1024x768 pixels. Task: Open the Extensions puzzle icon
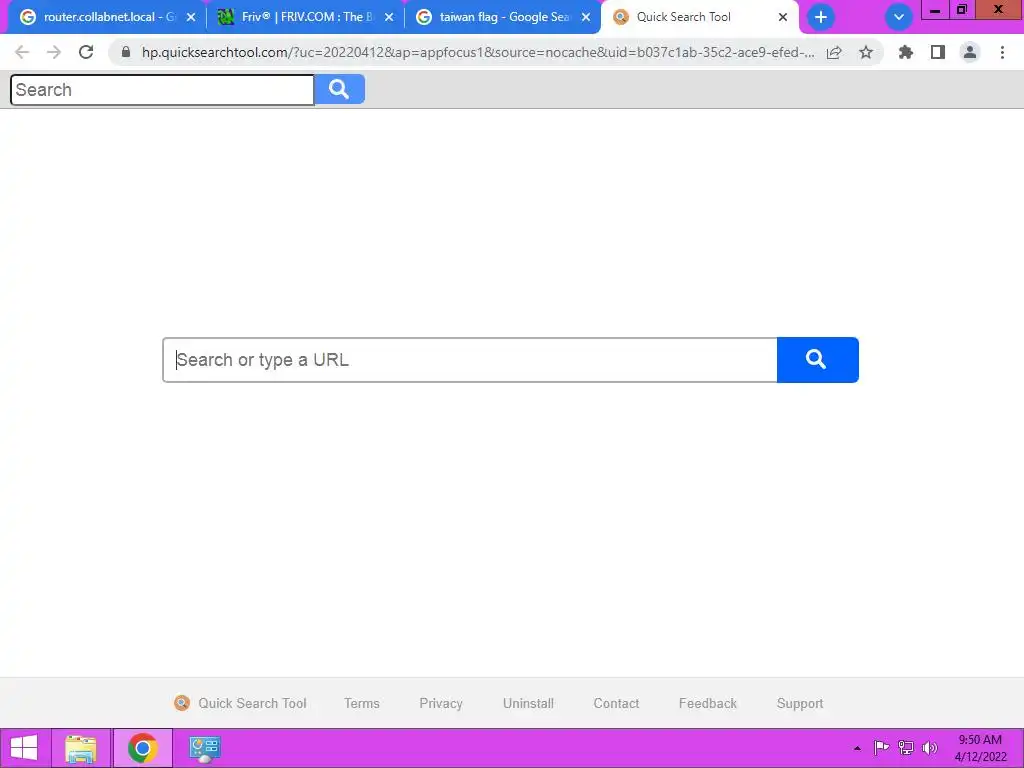click(x=906, y=52)
